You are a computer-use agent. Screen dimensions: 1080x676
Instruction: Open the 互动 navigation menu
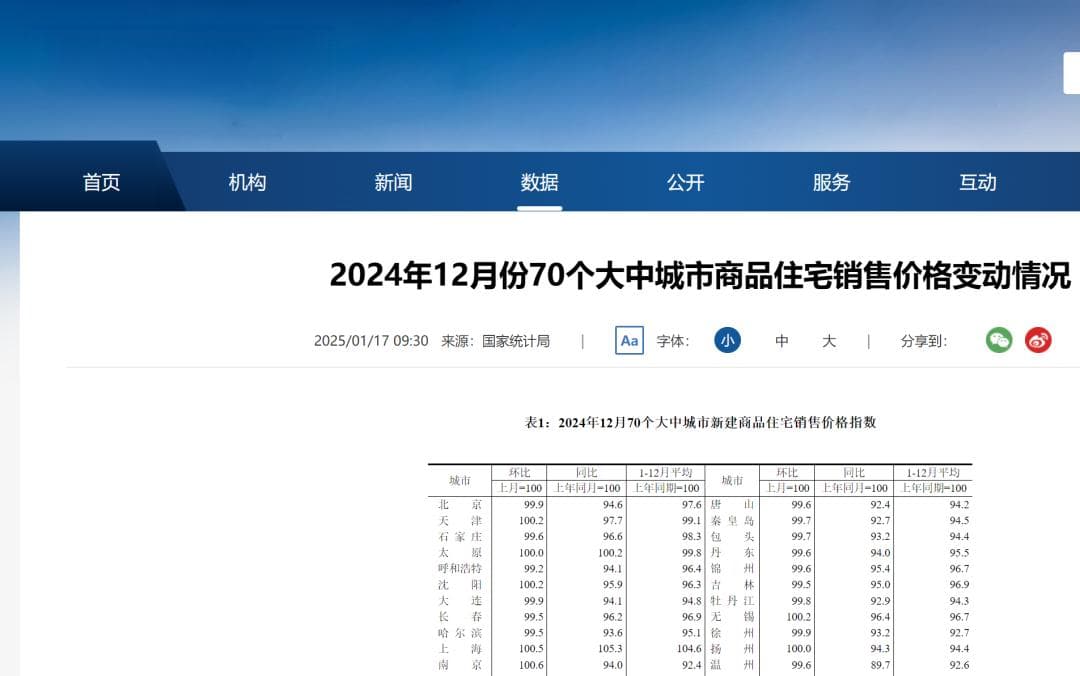tap(977, 183)
